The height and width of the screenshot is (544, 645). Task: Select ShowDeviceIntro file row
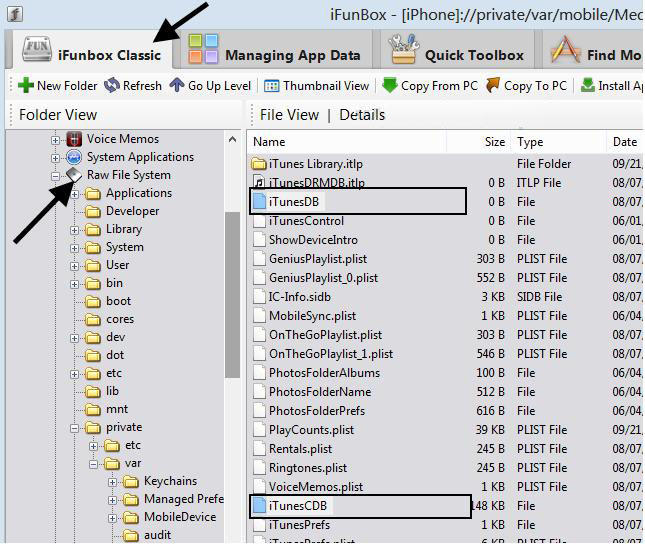click(446, 240)
